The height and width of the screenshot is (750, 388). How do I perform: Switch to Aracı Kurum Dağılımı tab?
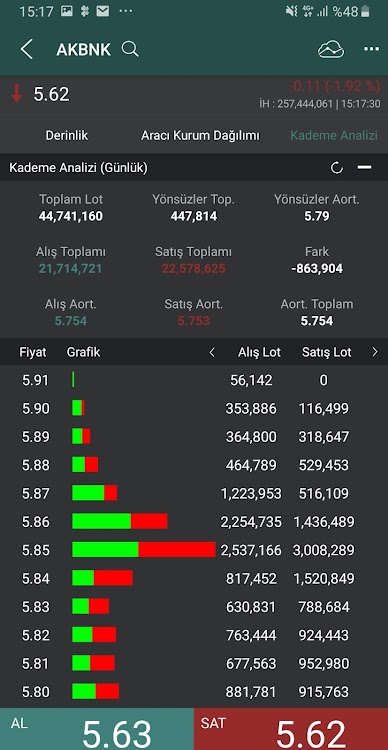(200, 135)
